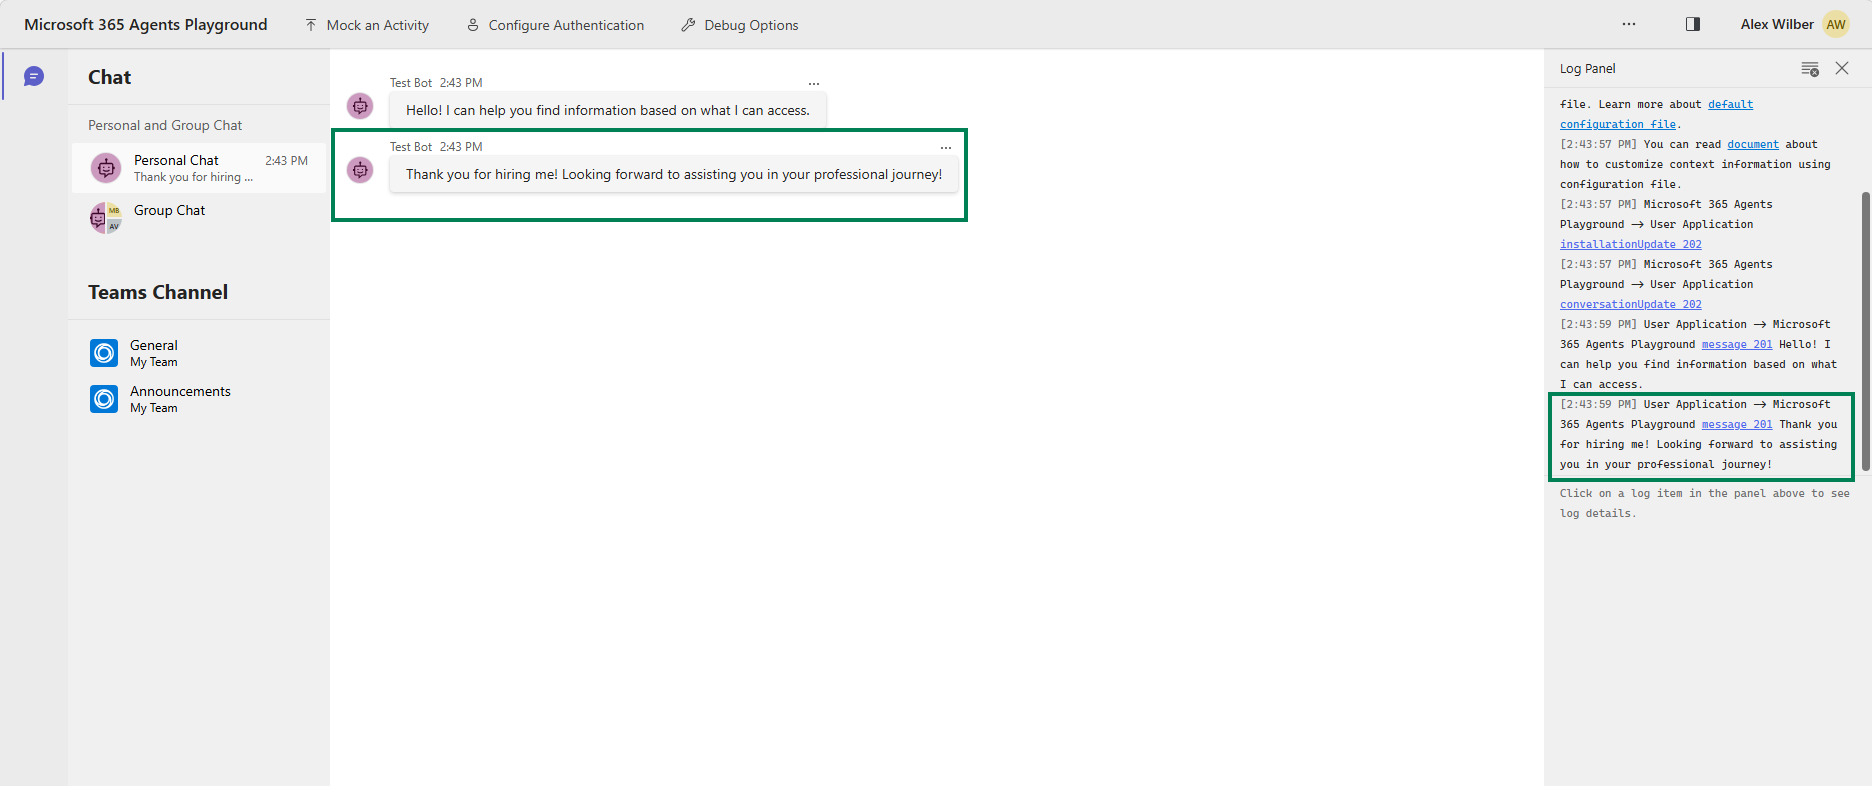
Task: Click the Teams Channel heading
Action: coord(158,292)
